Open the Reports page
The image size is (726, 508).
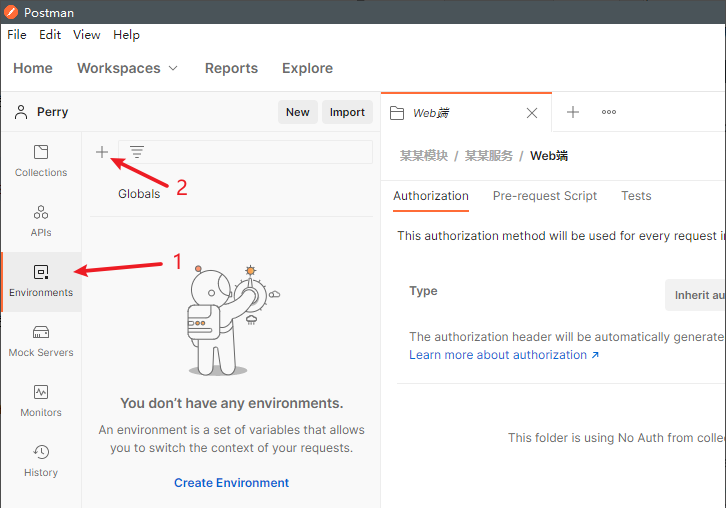pyautogui.click(x=231, y=69)
